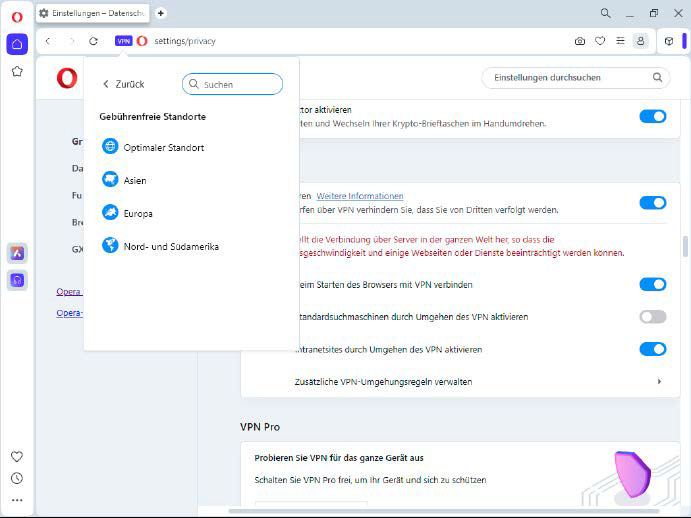Click the VPN badge in address bar

point(123,41)
